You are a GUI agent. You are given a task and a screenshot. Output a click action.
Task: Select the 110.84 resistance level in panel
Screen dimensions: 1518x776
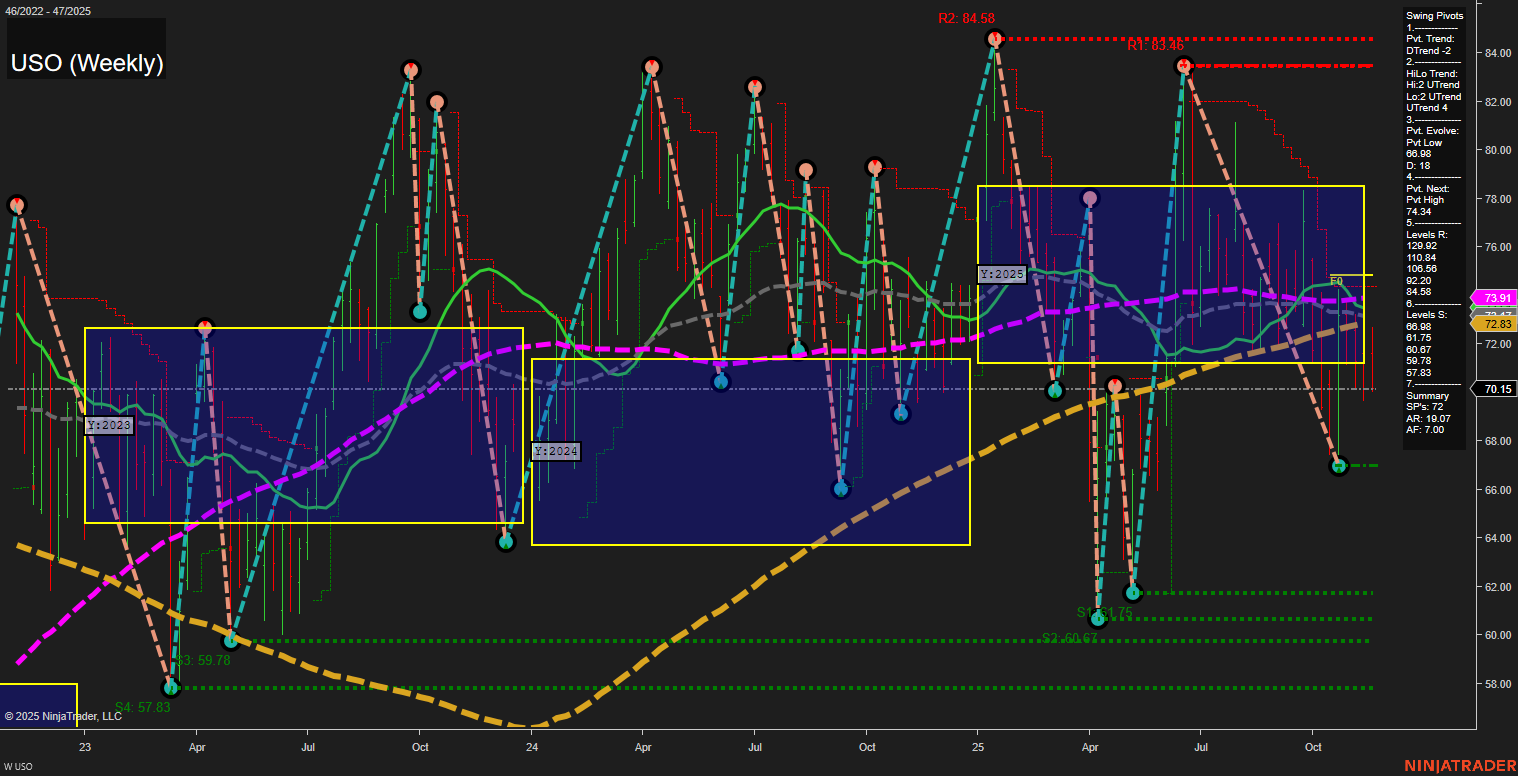click(1421, 257)
